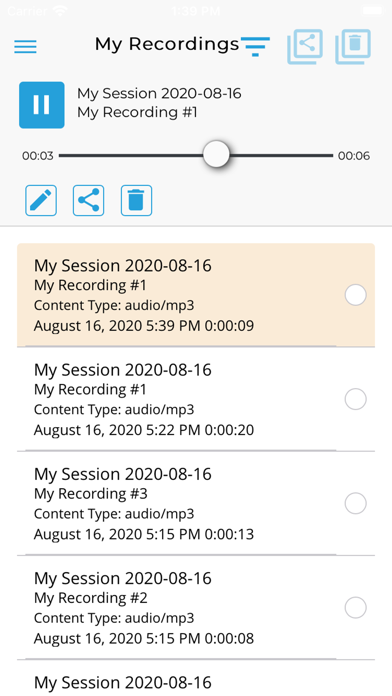The image size is (392, 696).
Task: Tap the My Recordings title
Action: [x=167, y=44]
